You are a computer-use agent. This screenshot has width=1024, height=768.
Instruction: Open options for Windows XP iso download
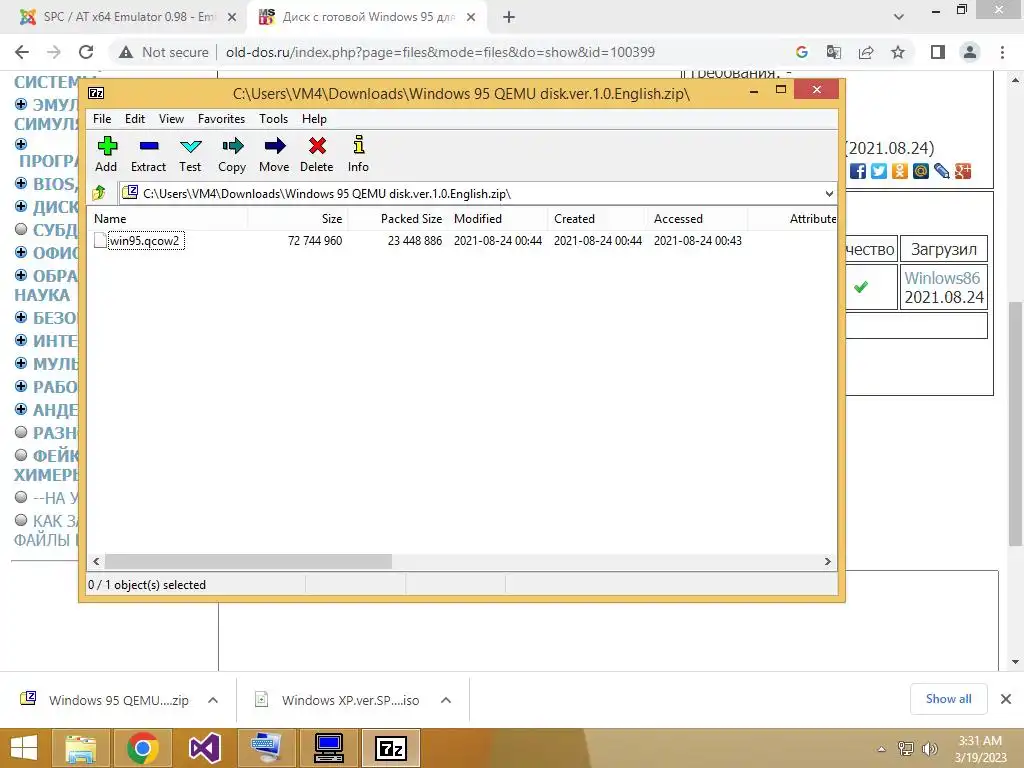(446, 700)
